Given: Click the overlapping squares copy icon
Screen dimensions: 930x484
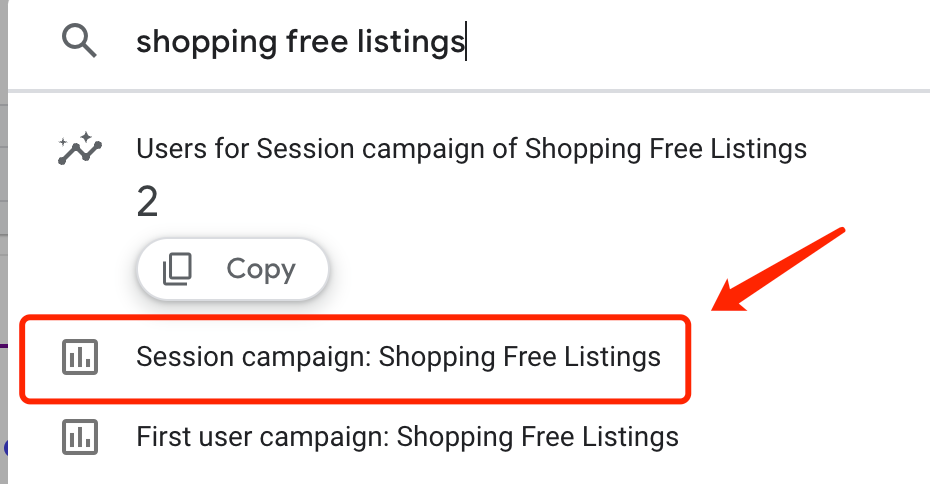Looking at the screenshot, I should point(177,269).
